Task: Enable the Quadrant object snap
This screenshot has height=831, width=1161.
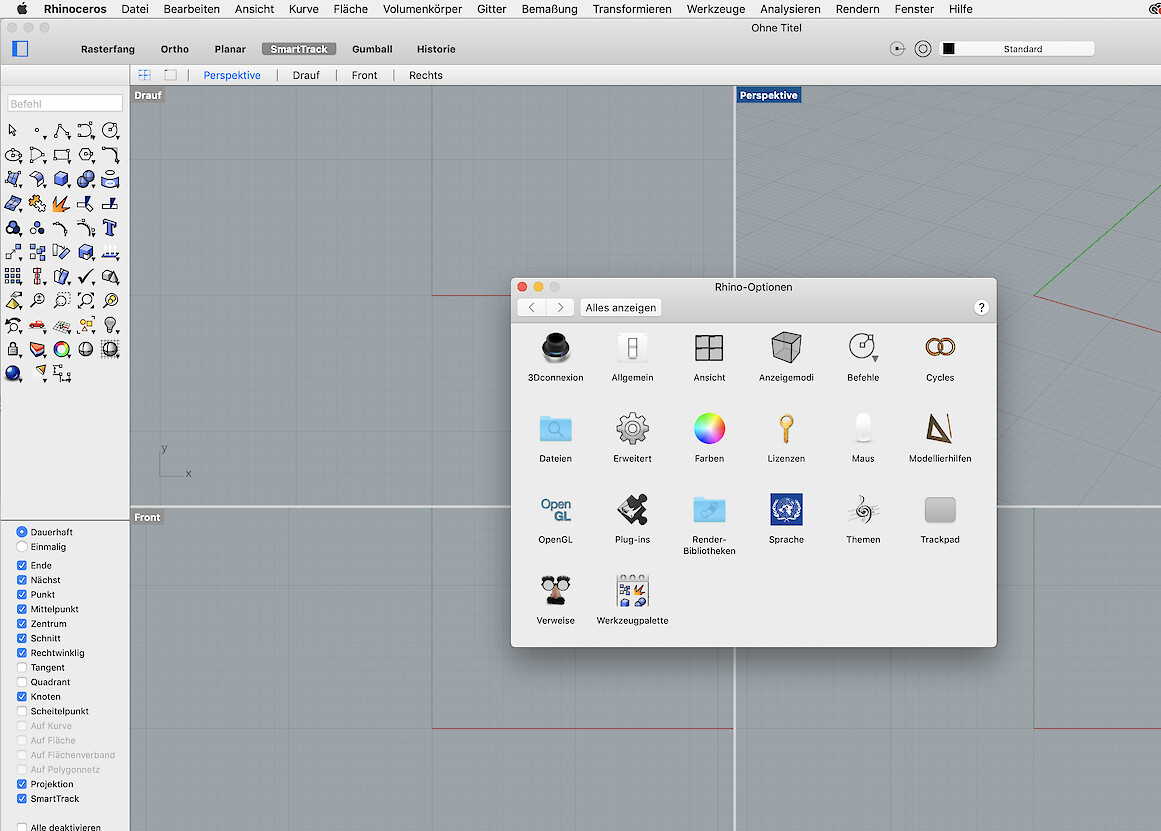Action: (21, 682)
